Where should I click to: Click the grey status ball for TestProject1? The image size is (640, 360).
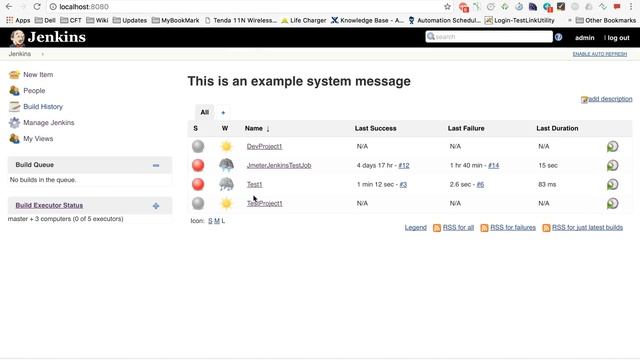coord(198,203)
